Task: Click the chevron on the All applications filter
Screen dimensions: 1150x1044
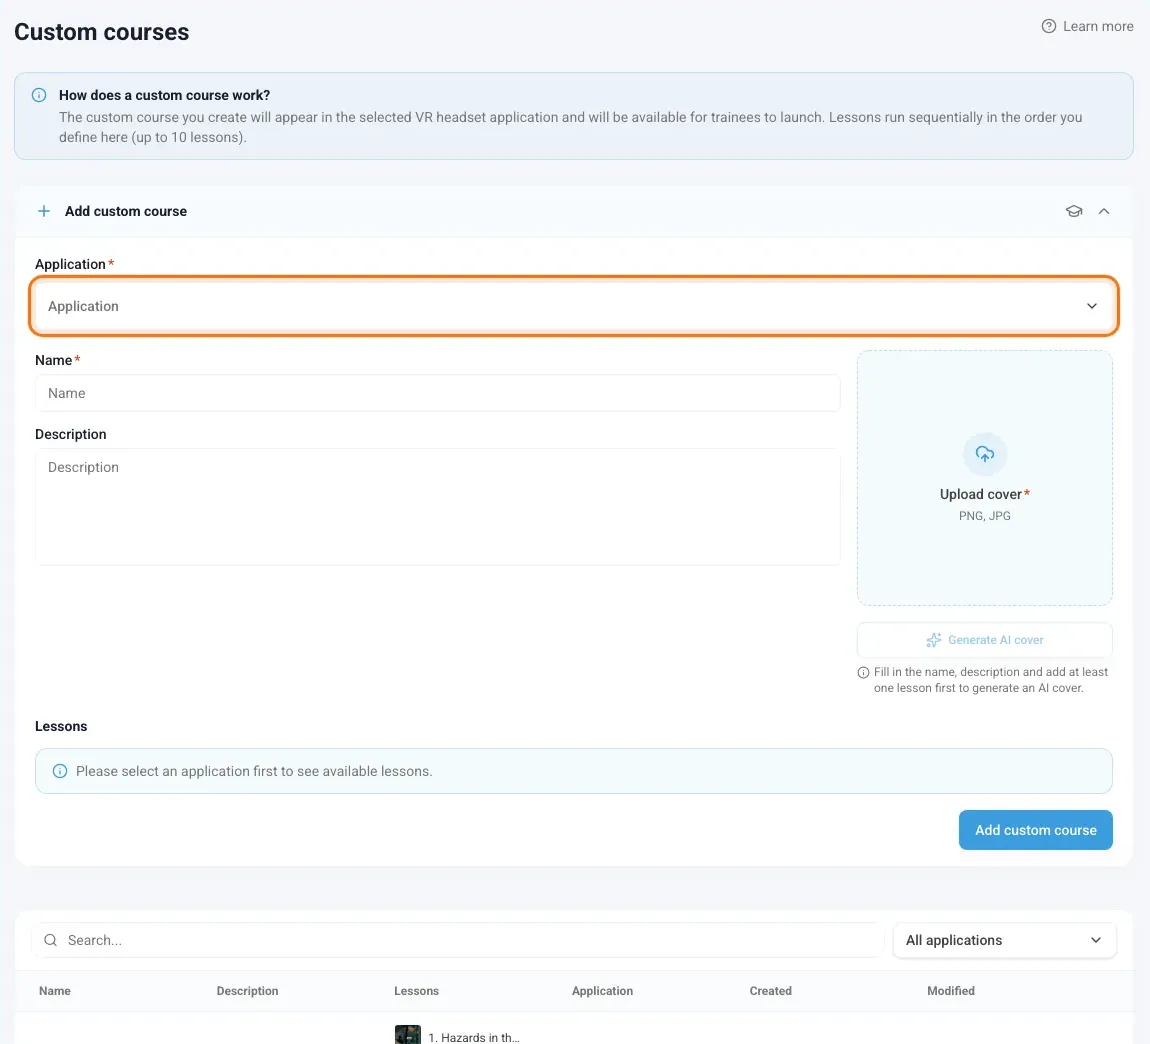Action: point(1096,940)
